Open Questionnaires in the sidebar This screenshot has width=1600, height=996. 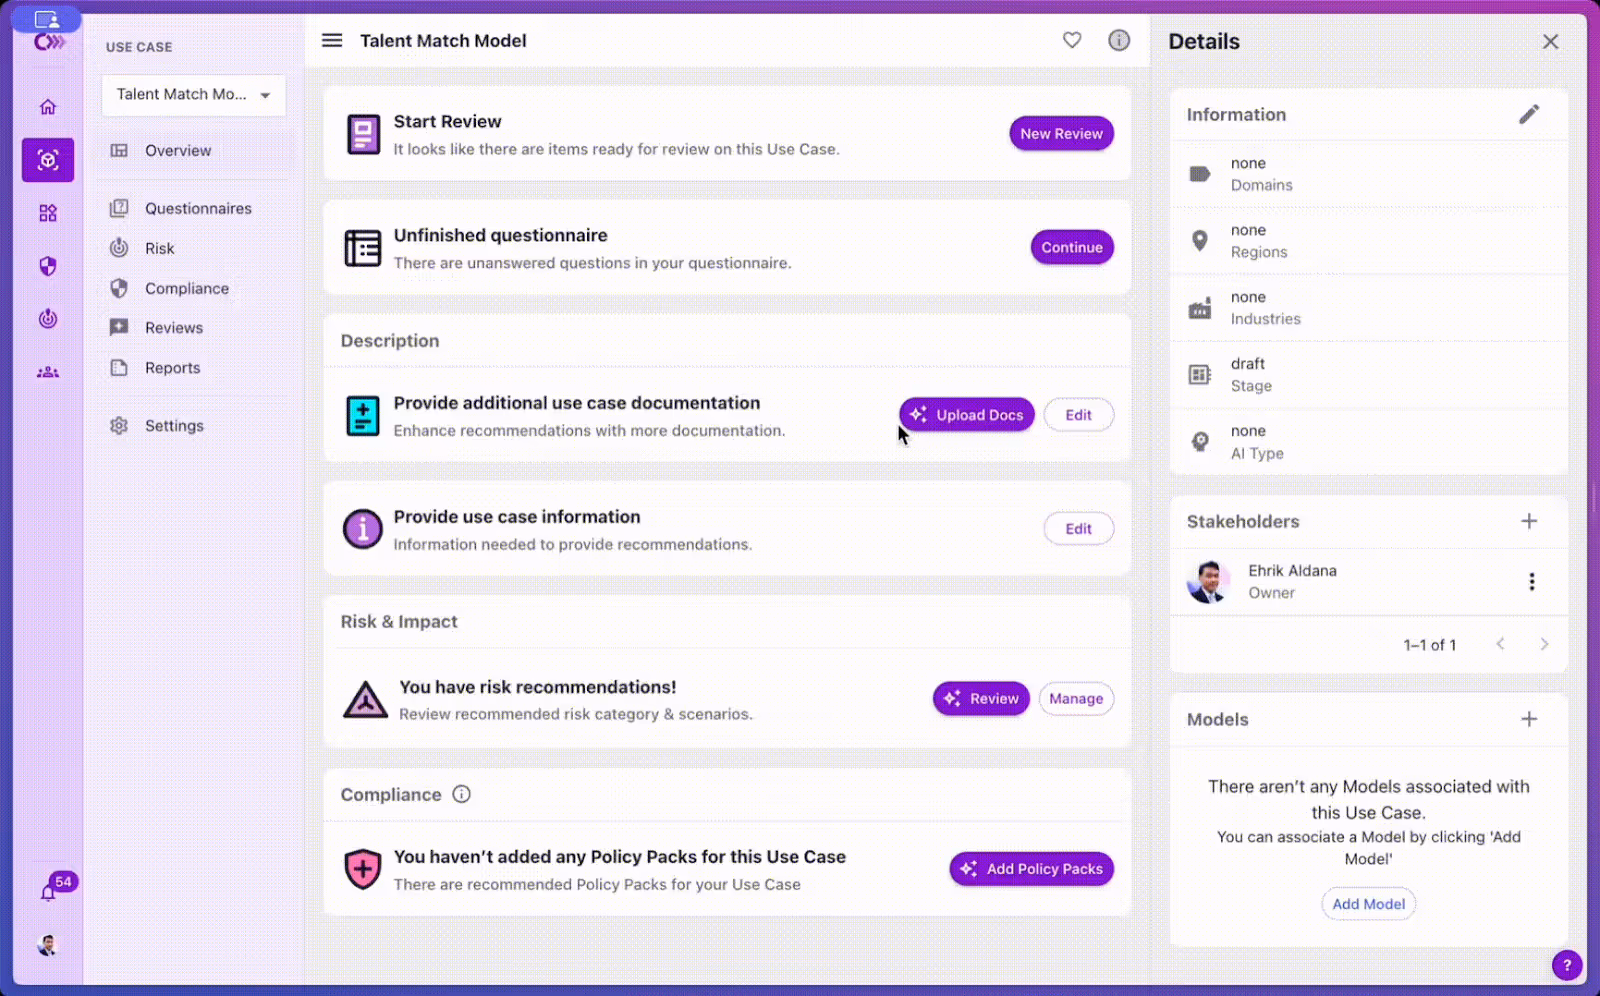point(198,208)
